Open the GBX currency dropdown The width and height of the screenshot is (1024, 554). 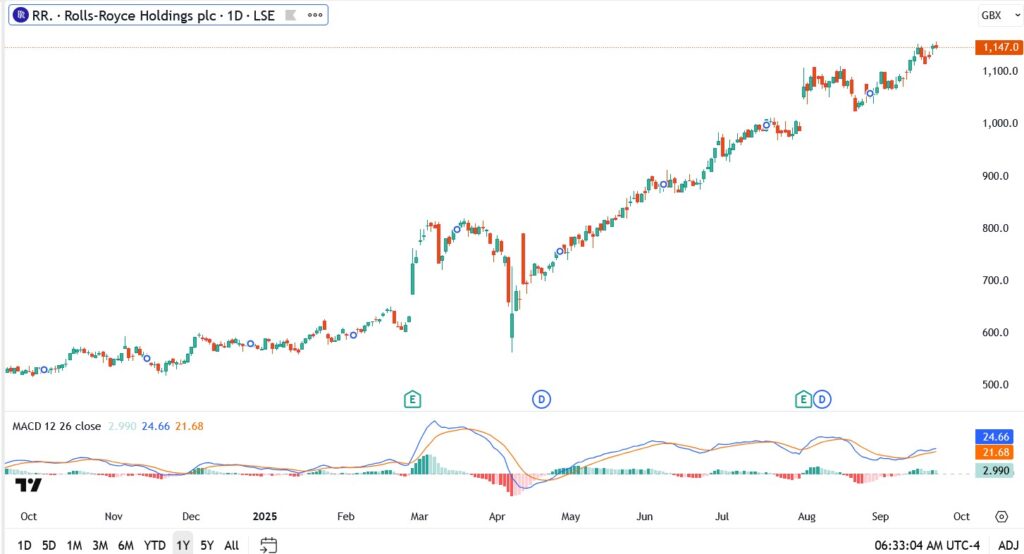1000,15
